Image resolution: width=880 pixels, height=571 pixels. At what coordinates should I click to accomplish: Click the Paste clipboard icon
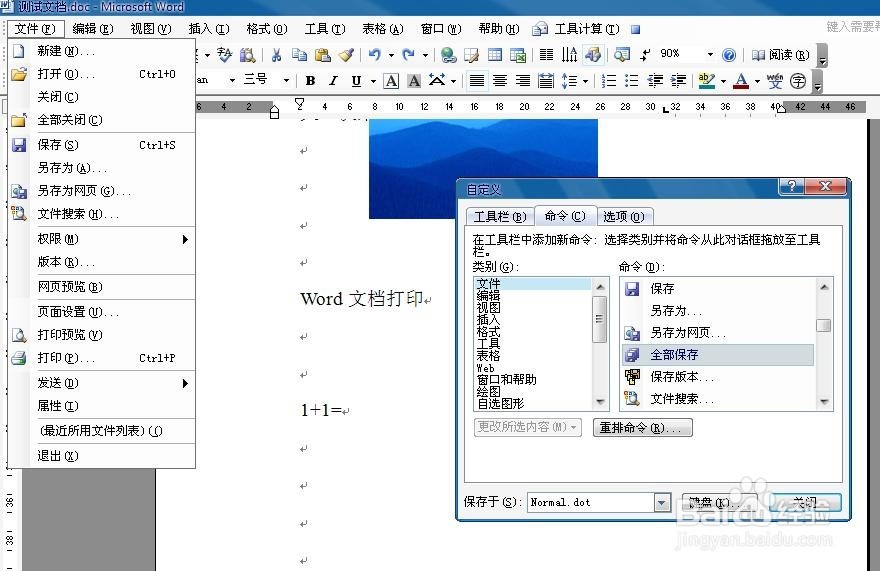[x=323, y=55]
